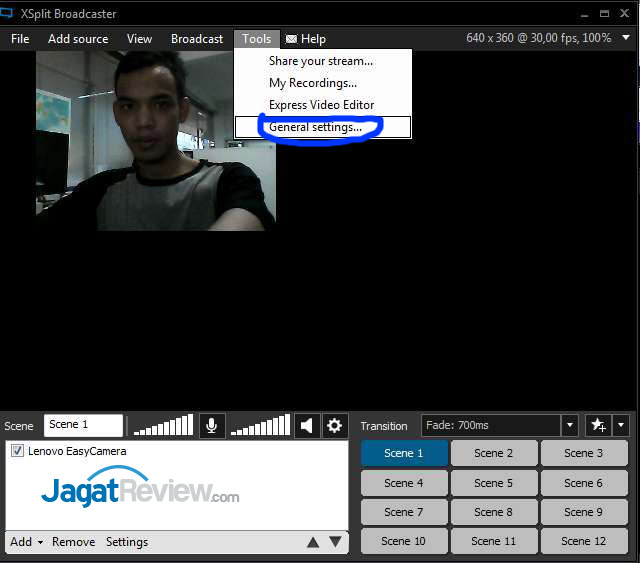Mute the microphone icon

(212, 426)
